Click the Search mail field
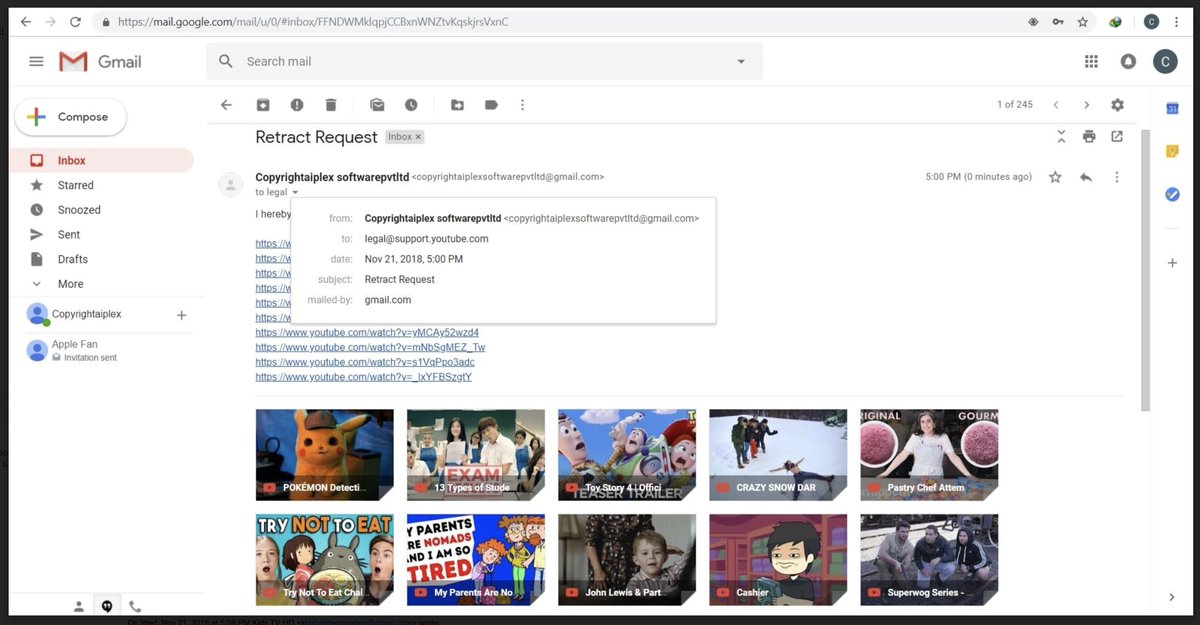Image resolution: width=1200 pixels, height=625 pixels. pyautogui.click(x=485, y=61)
